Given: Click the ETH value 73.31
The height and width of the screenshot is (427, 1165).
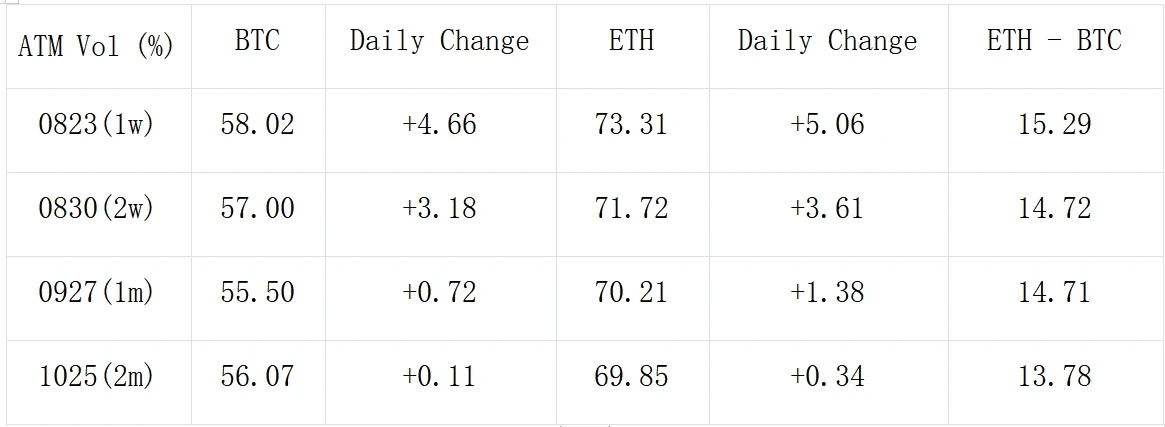Looking at the screenshot, I should tap(631, 125).
